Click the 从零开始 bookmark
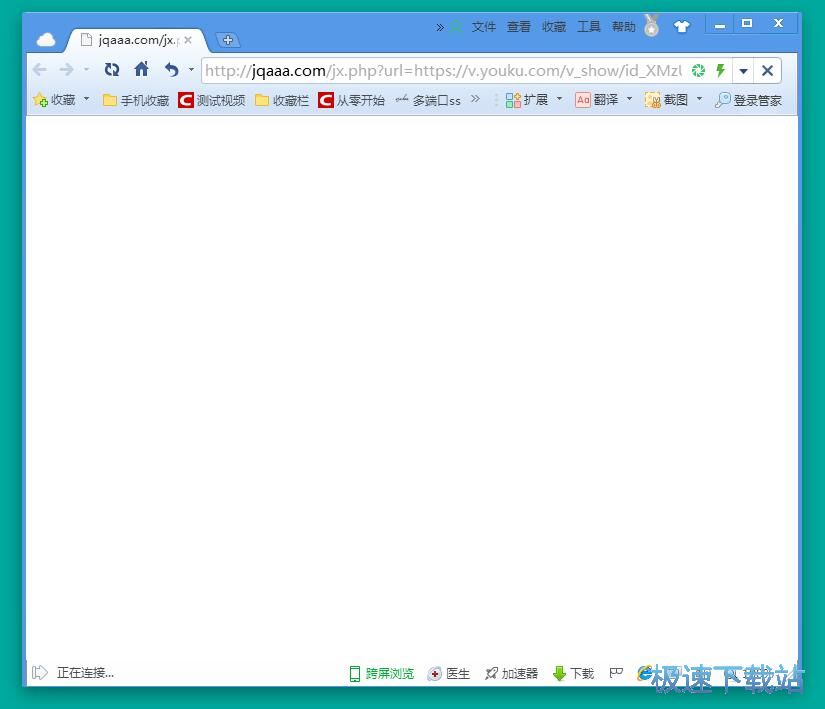 point(349,99)
